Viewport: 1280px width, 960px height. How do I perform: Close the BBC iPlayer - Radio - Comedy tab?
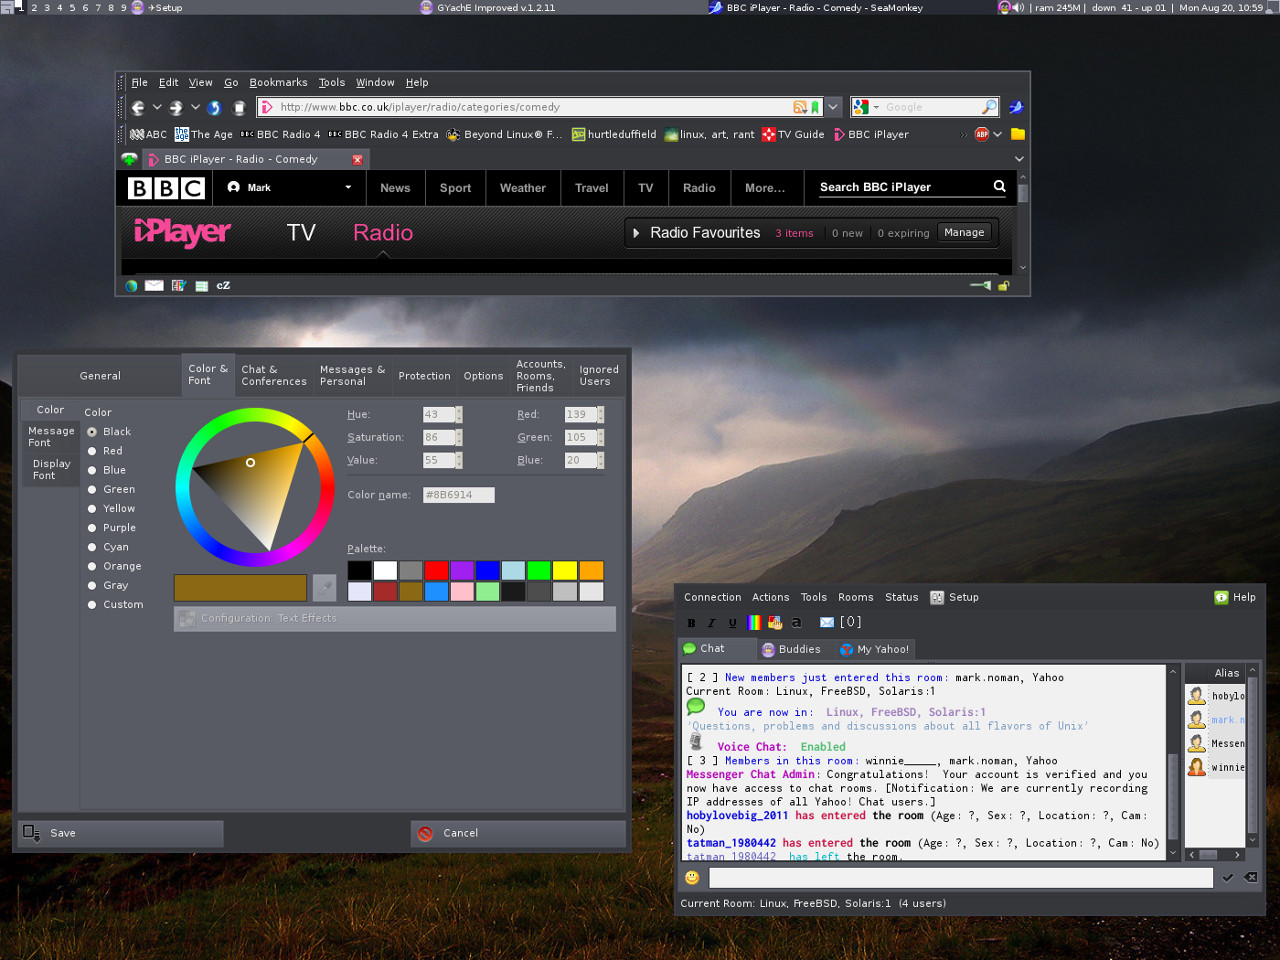tap(357, 159)
